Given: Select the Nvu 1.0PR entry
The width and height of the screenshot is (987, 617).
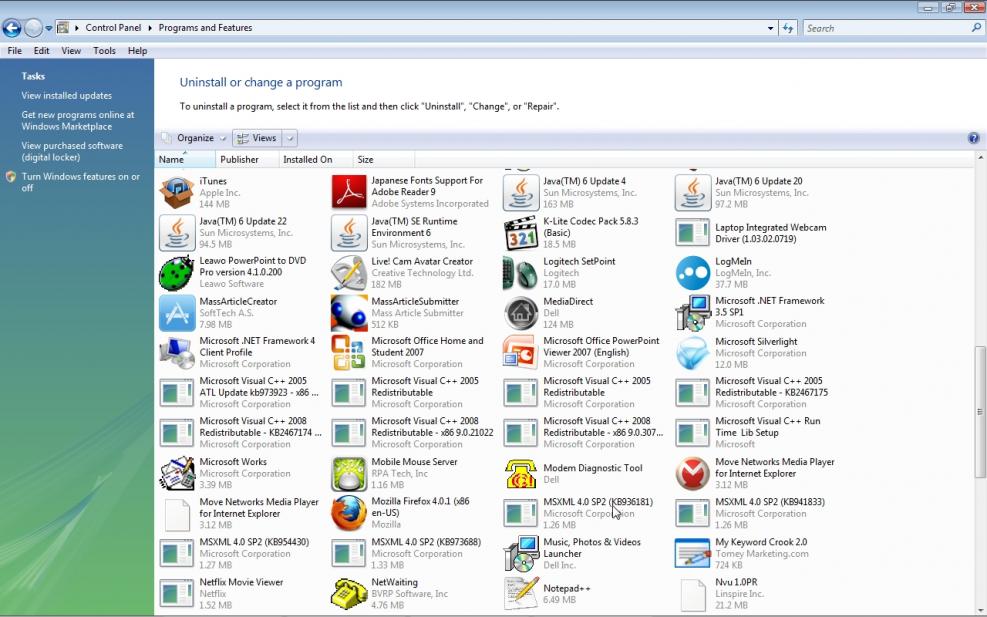Looking at the screenshot, I should 754,594.
